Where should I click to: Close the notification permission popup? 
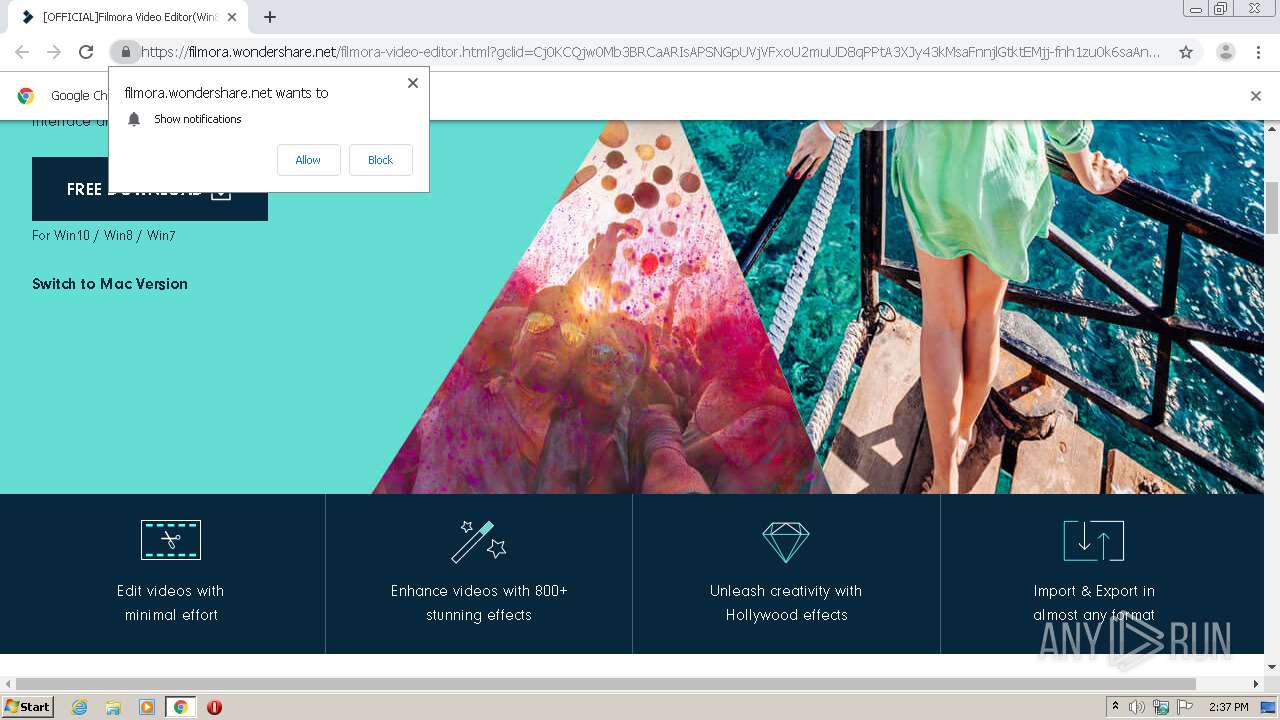point(413,83)
